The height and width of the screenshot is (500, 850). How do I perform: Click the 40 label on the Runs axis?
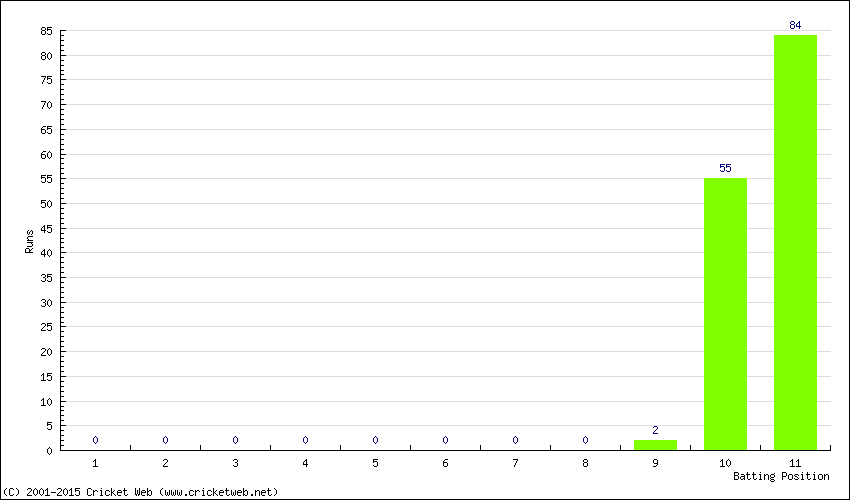coord(46,253)
